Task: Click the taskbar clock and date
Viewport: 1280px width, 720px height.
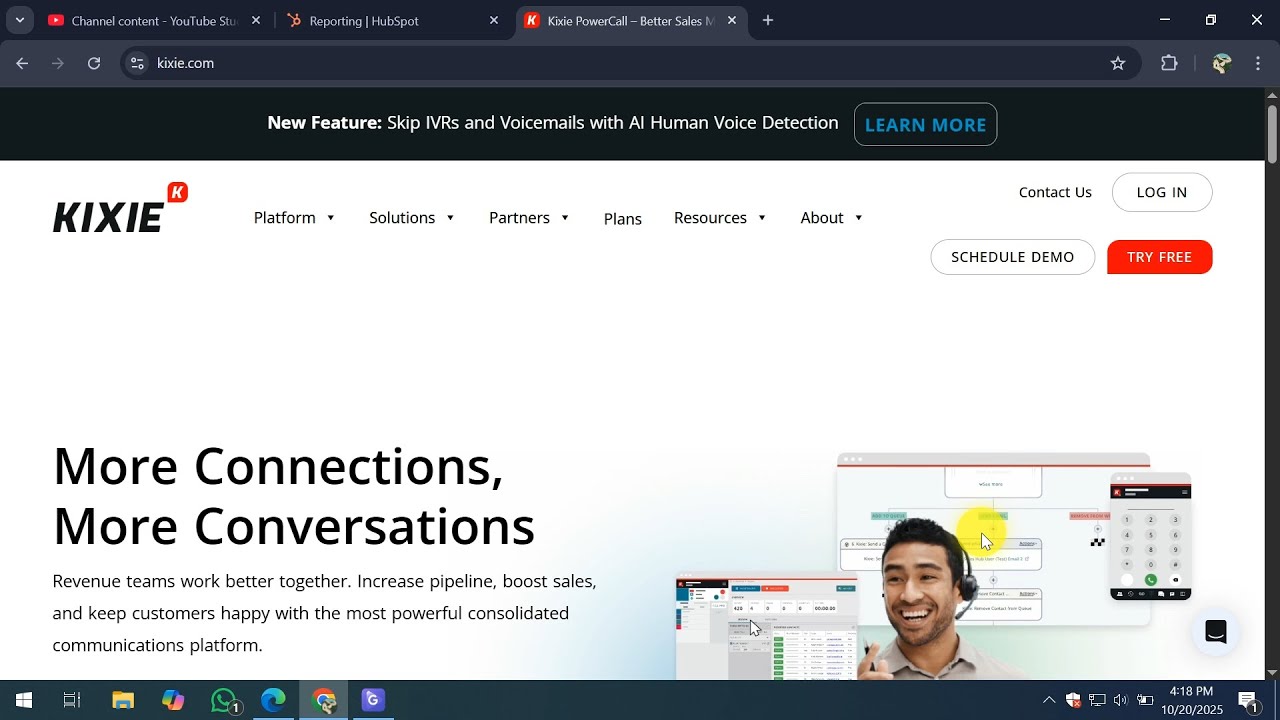Action: click(x=1192, y=700)
